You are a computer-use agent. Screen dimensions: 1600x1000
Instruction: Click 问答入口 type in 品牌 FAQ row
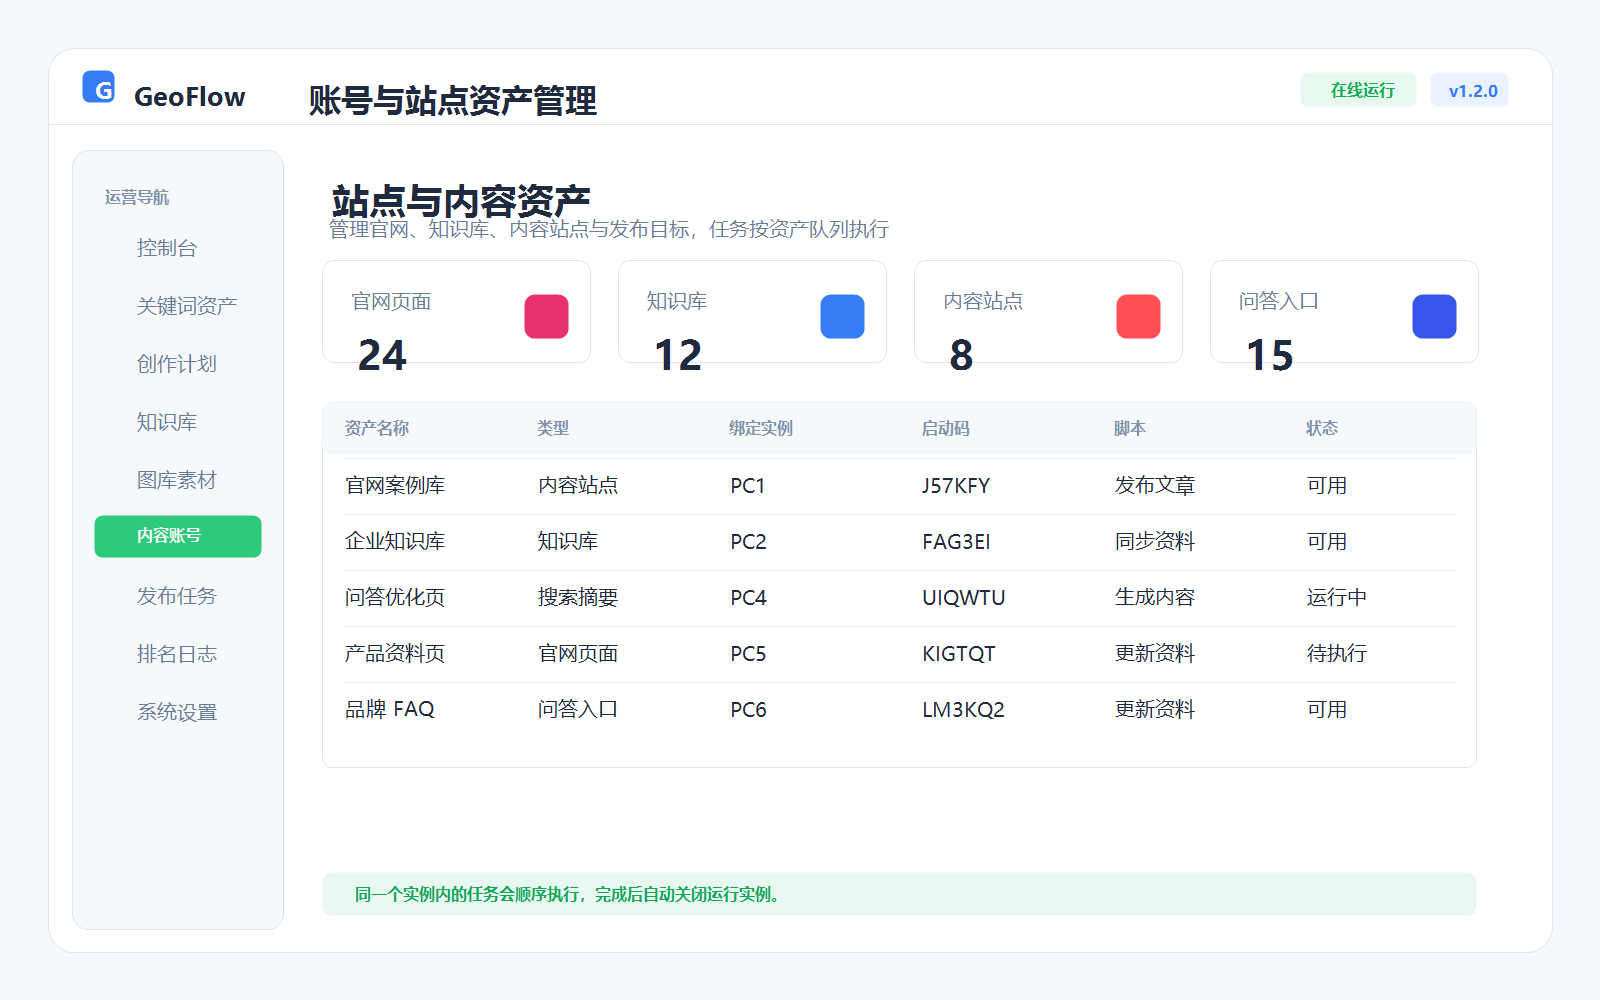click(578, 710)
